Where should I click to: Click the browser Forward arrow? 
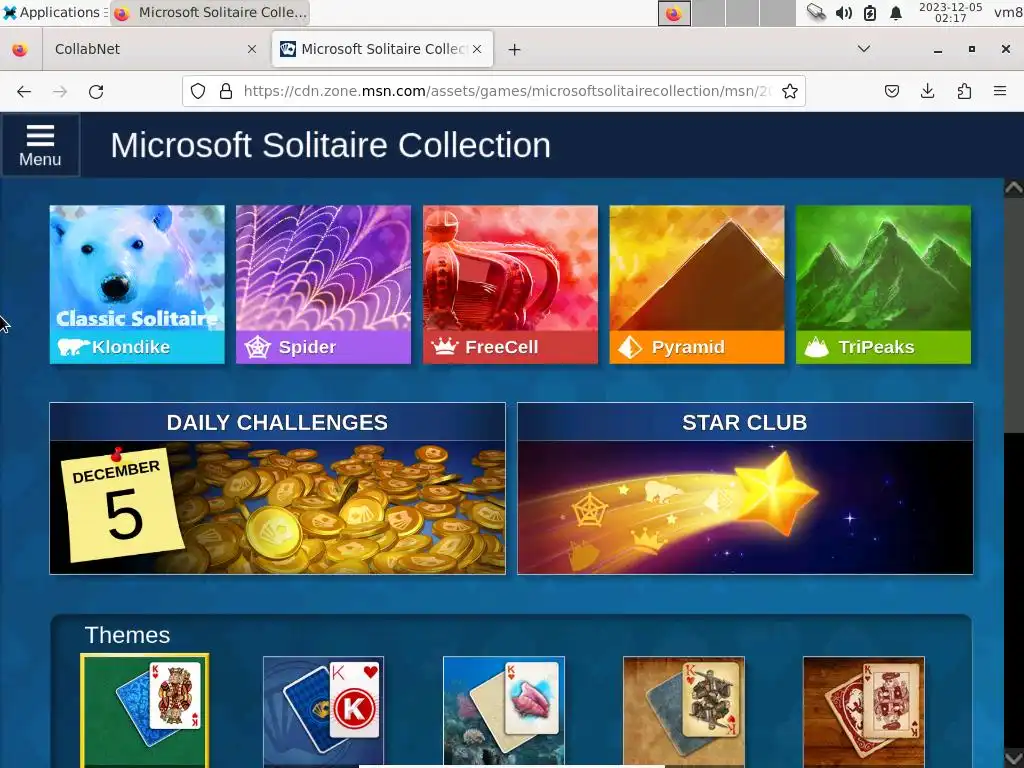click(x=60, y=91)
